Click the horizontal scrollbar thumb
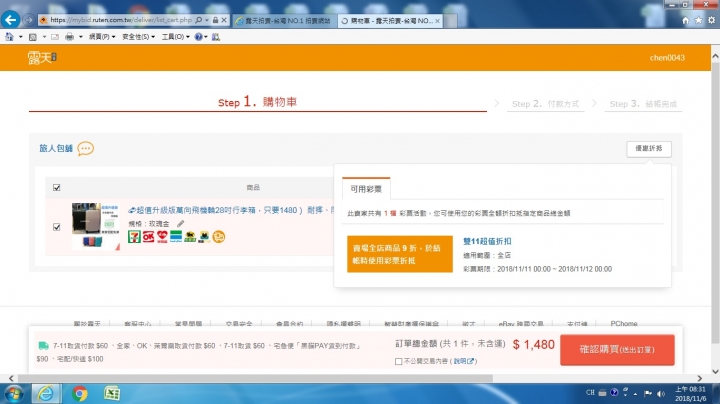 point(255,378)
